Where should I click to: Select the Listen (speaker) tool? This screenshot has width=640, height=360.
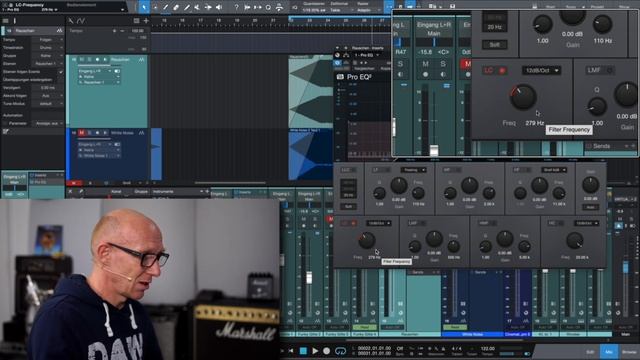coord(219,7)
